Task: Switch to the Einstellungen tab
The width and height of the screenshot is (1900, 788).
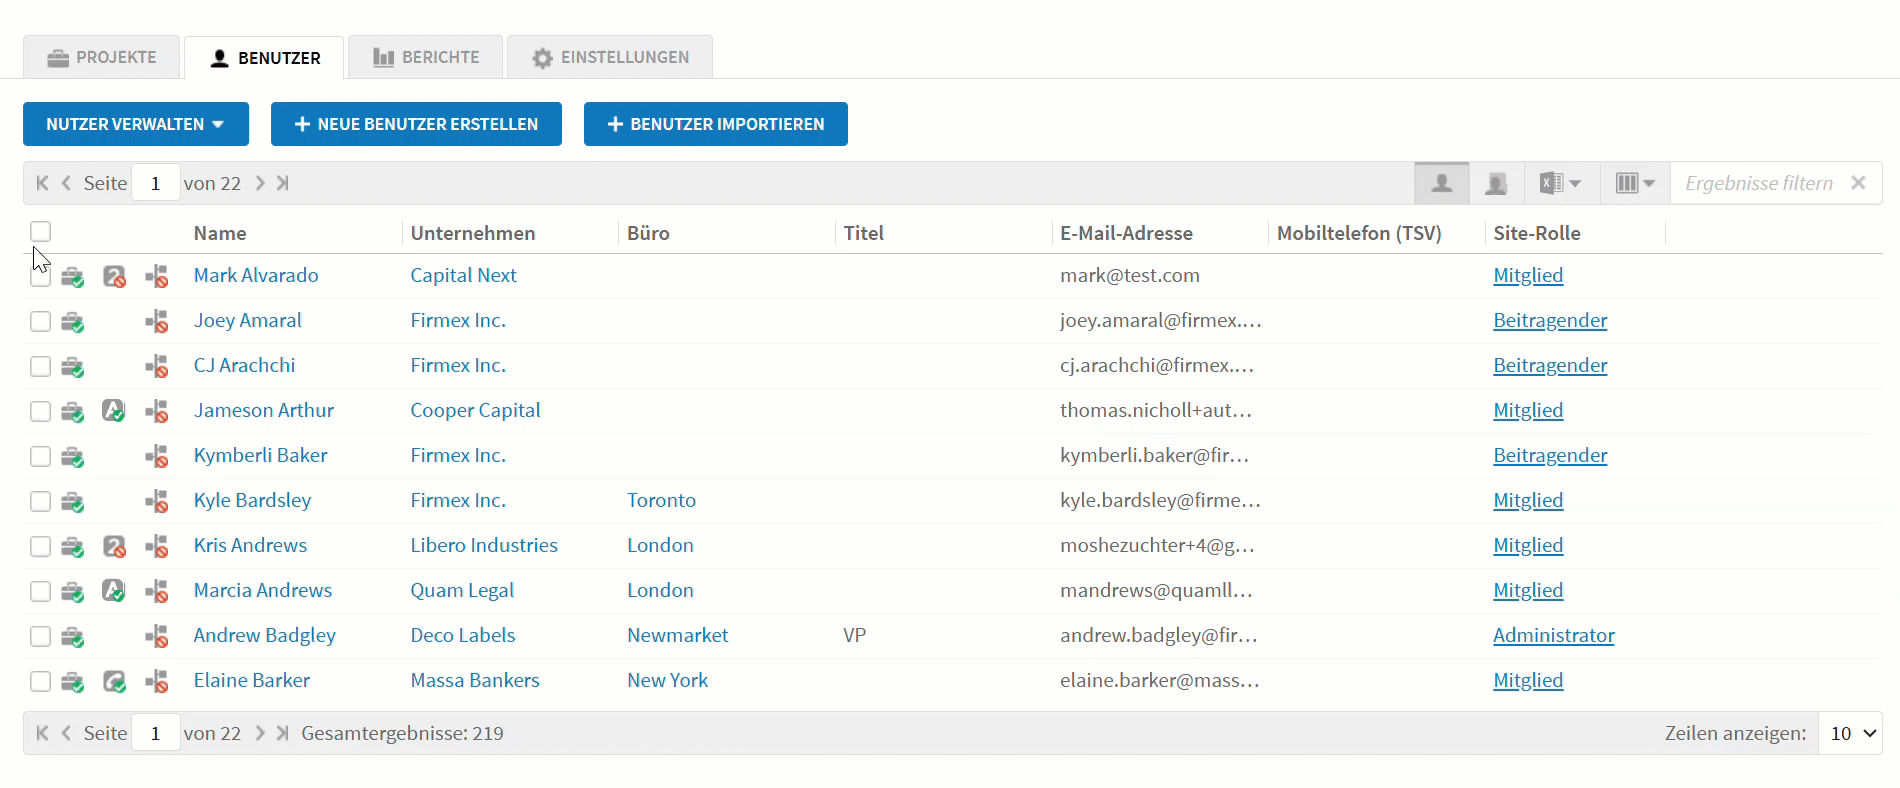Action: (610, 57)
